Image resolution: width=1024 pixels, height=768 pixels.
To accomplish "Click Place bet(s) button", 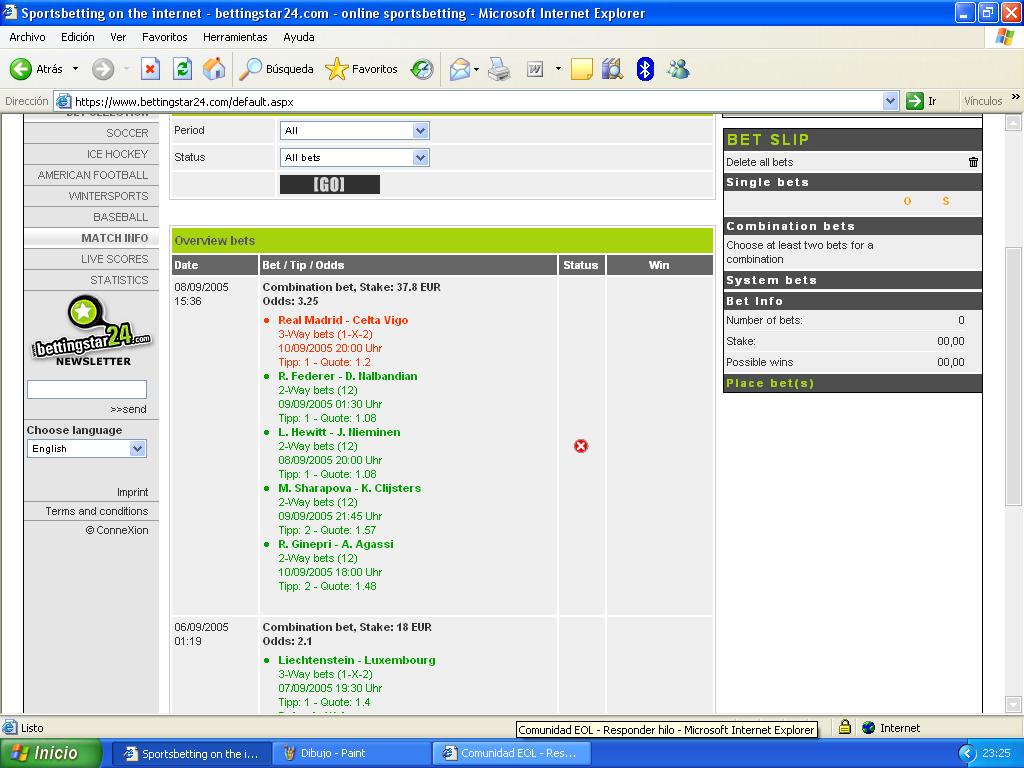I will pyautogui.click(x=770, y=383).
